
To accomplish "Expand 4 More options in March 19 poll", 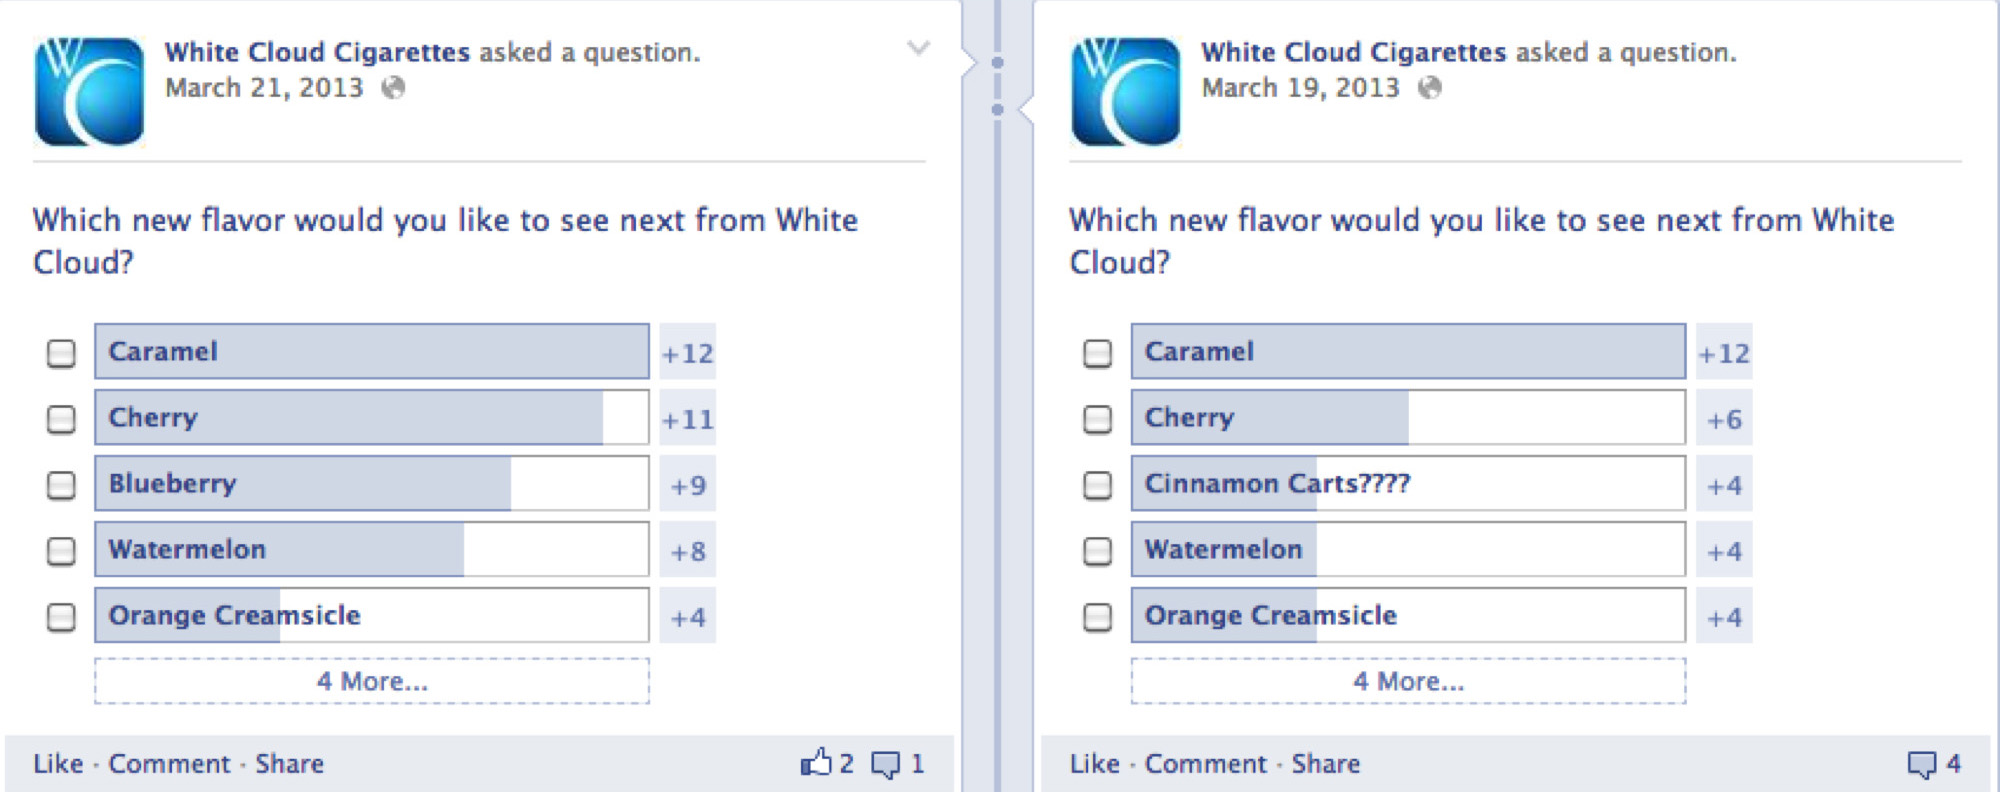I will (1408, 681).
